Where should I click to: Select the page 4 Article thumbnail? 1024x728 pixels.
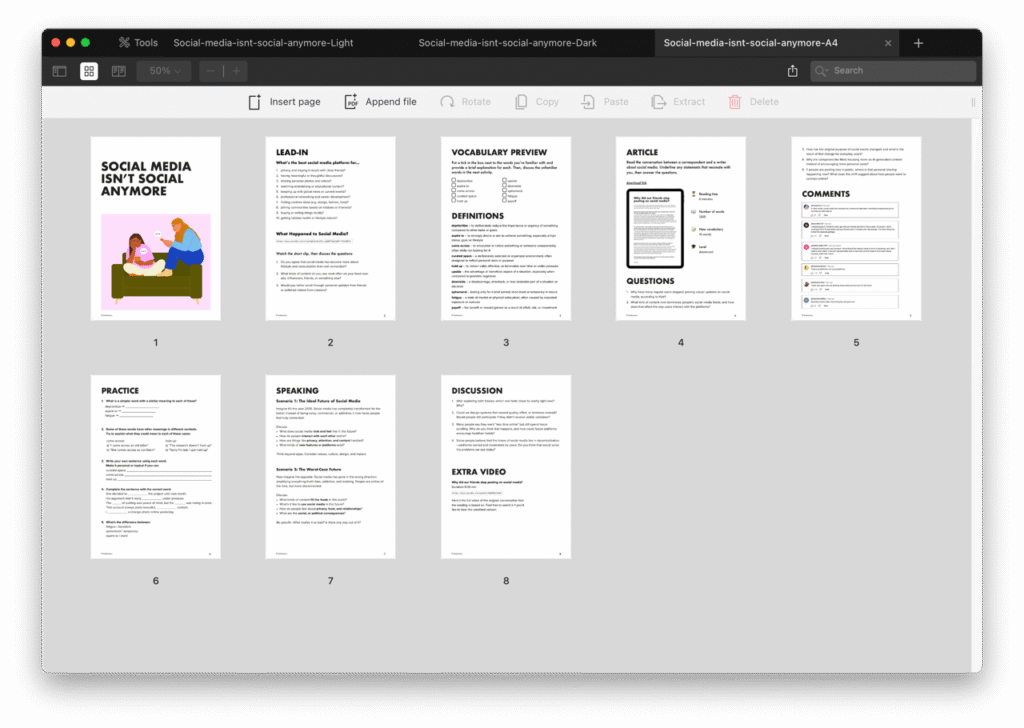681,229
